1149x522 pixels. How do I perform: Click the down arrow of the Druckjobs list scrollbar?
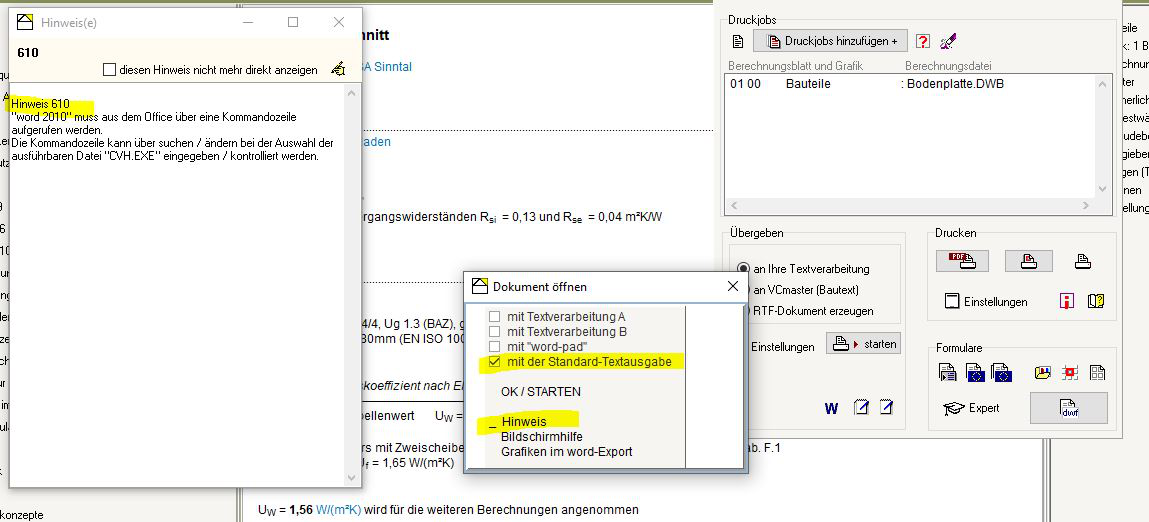(x=1102, y=188)
